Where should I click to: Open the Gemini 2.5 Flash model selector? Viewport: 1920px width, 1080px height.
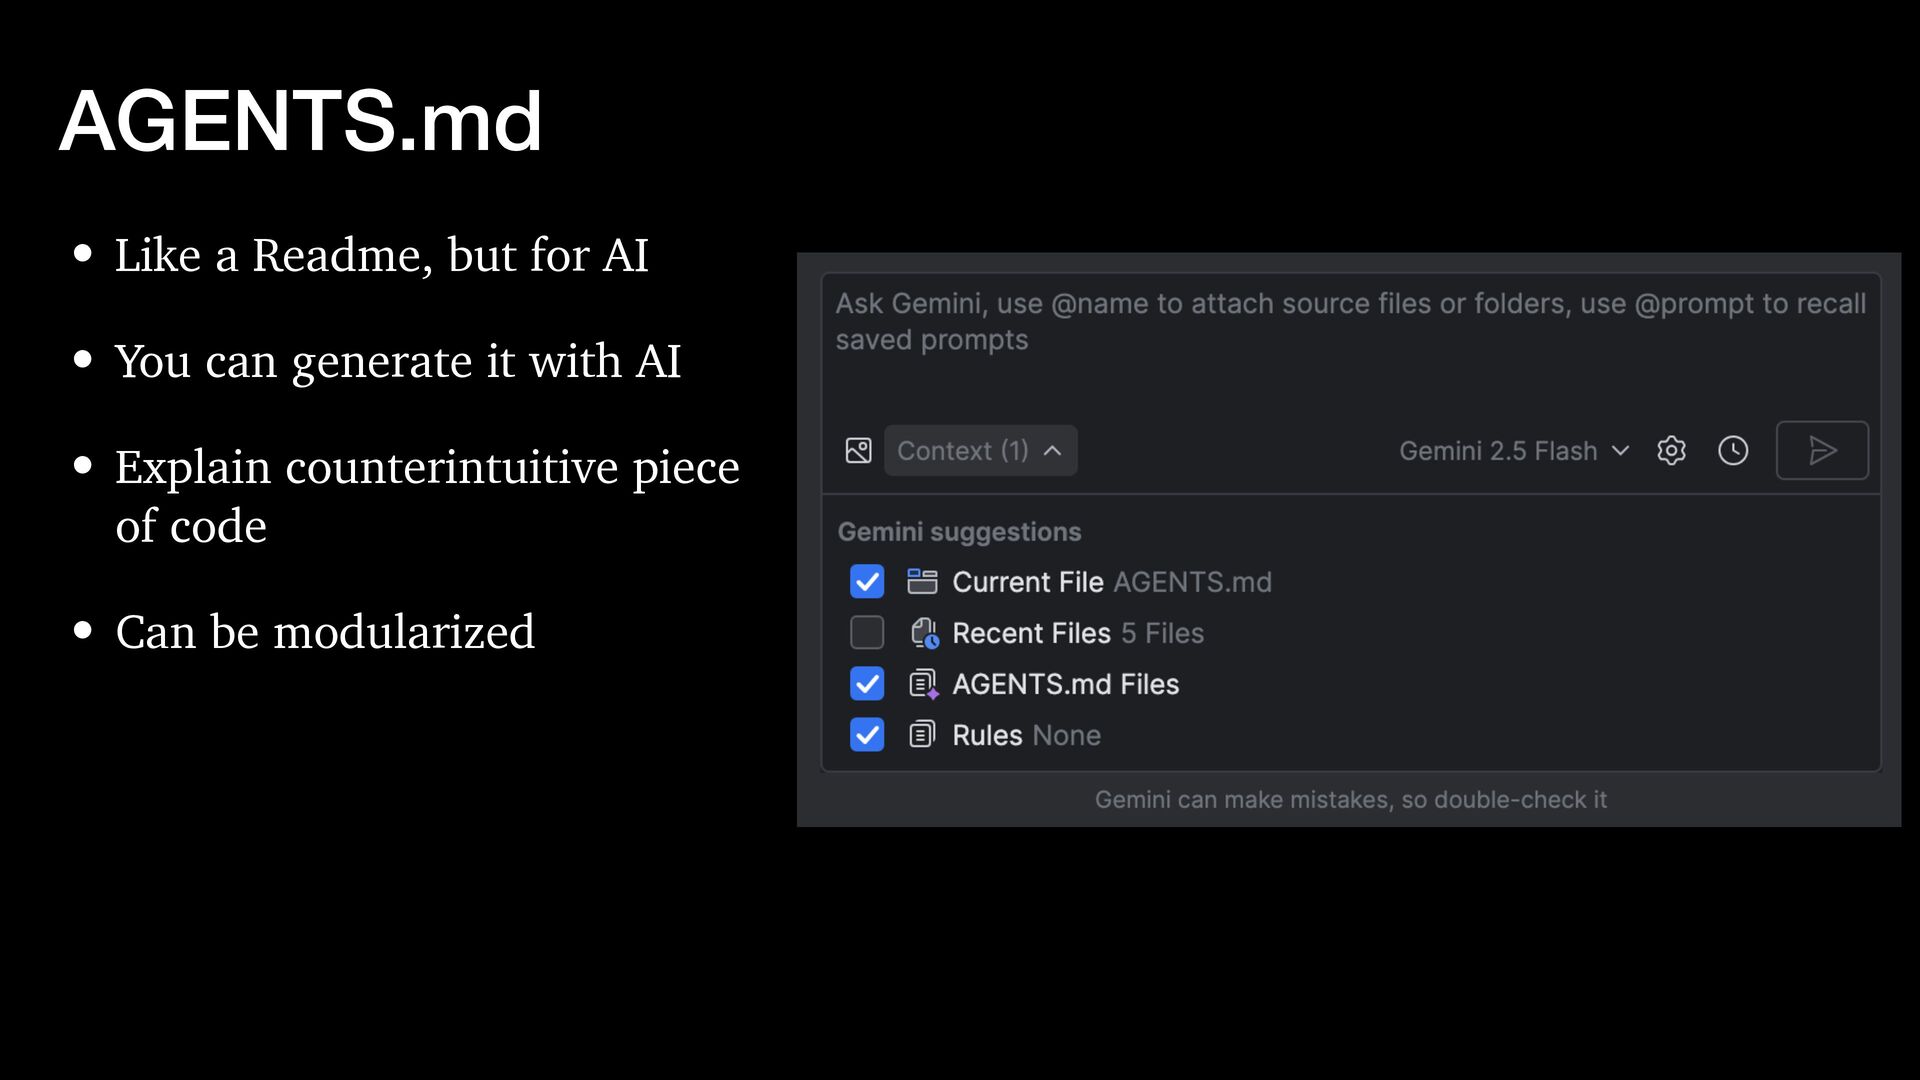[1498, 451]
